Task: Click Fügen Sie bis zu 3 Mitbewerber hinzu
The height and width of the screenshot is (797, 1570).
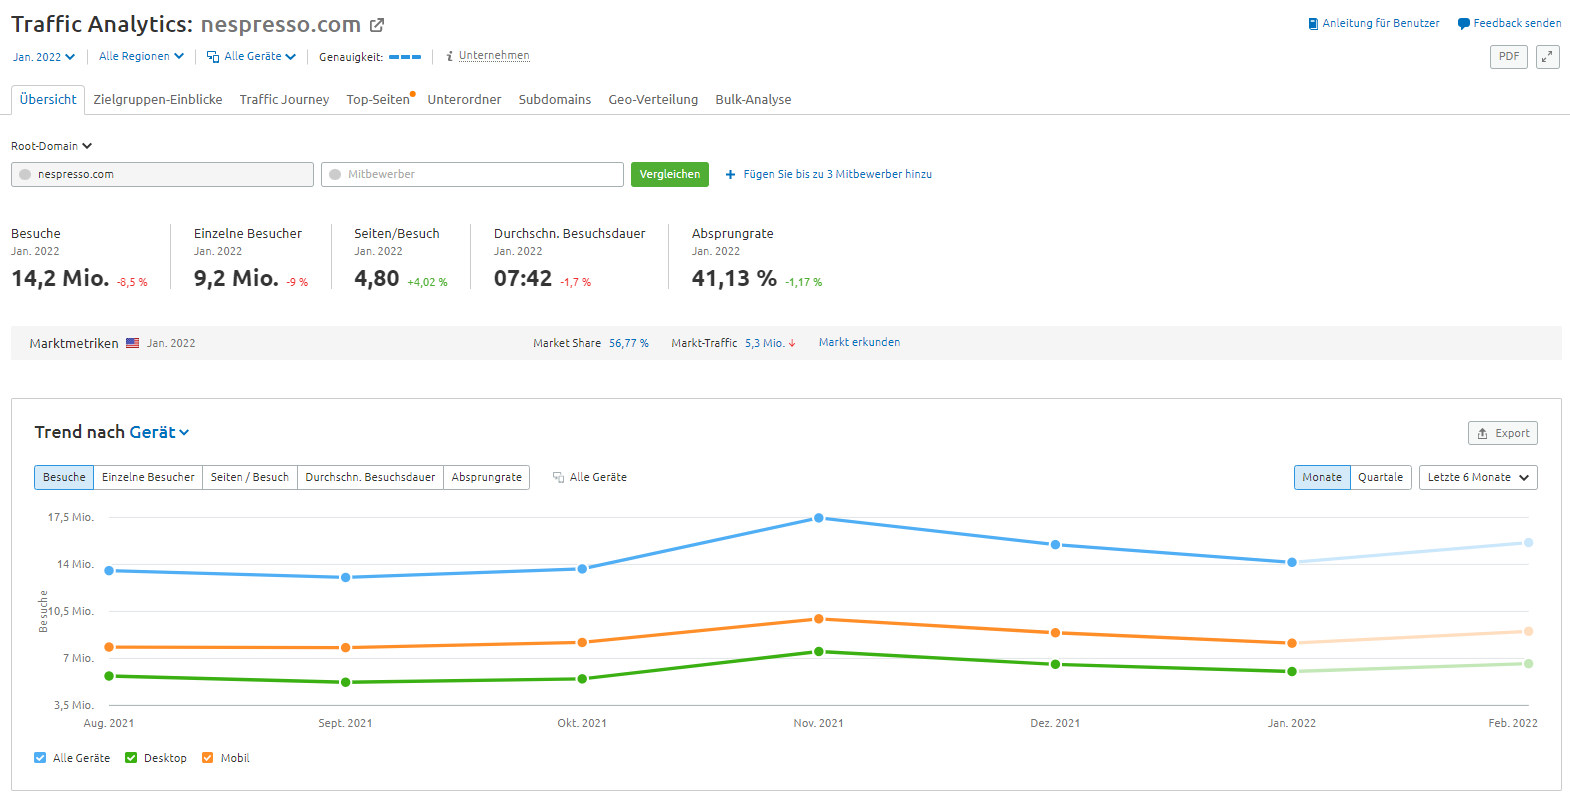Action: 838,174
